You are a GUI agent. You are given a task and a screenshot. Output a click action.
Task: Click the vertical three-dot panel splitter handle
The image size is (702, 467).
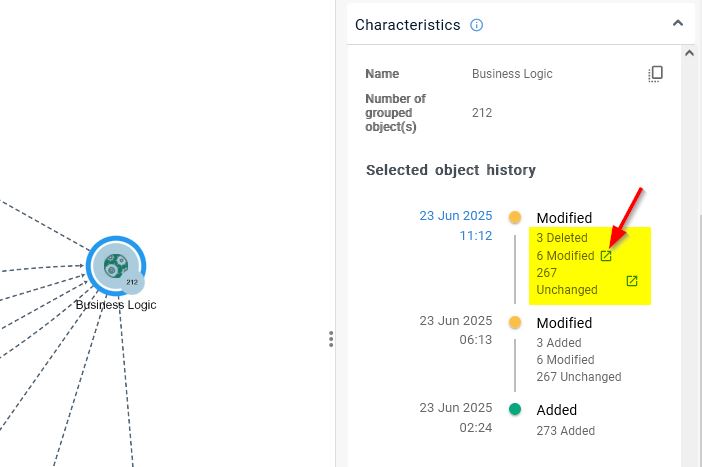[331, 339]
